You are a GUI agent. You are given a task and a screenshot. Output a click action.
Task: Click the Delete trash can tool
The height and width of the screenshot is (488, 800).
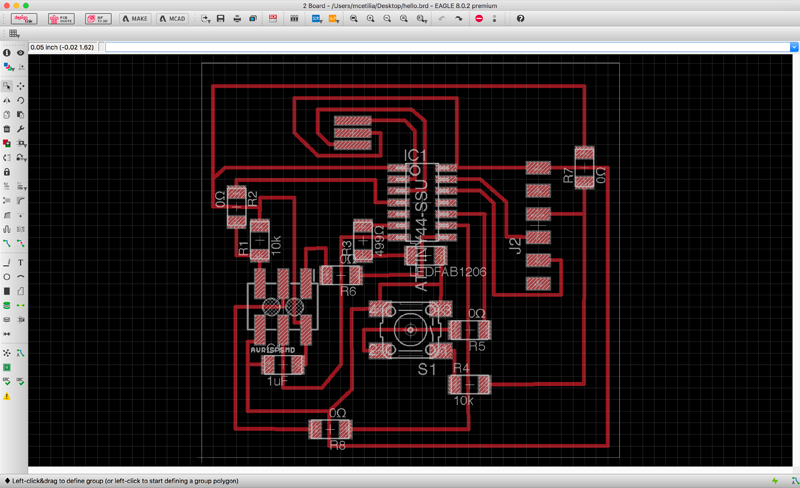click(7, 129)
